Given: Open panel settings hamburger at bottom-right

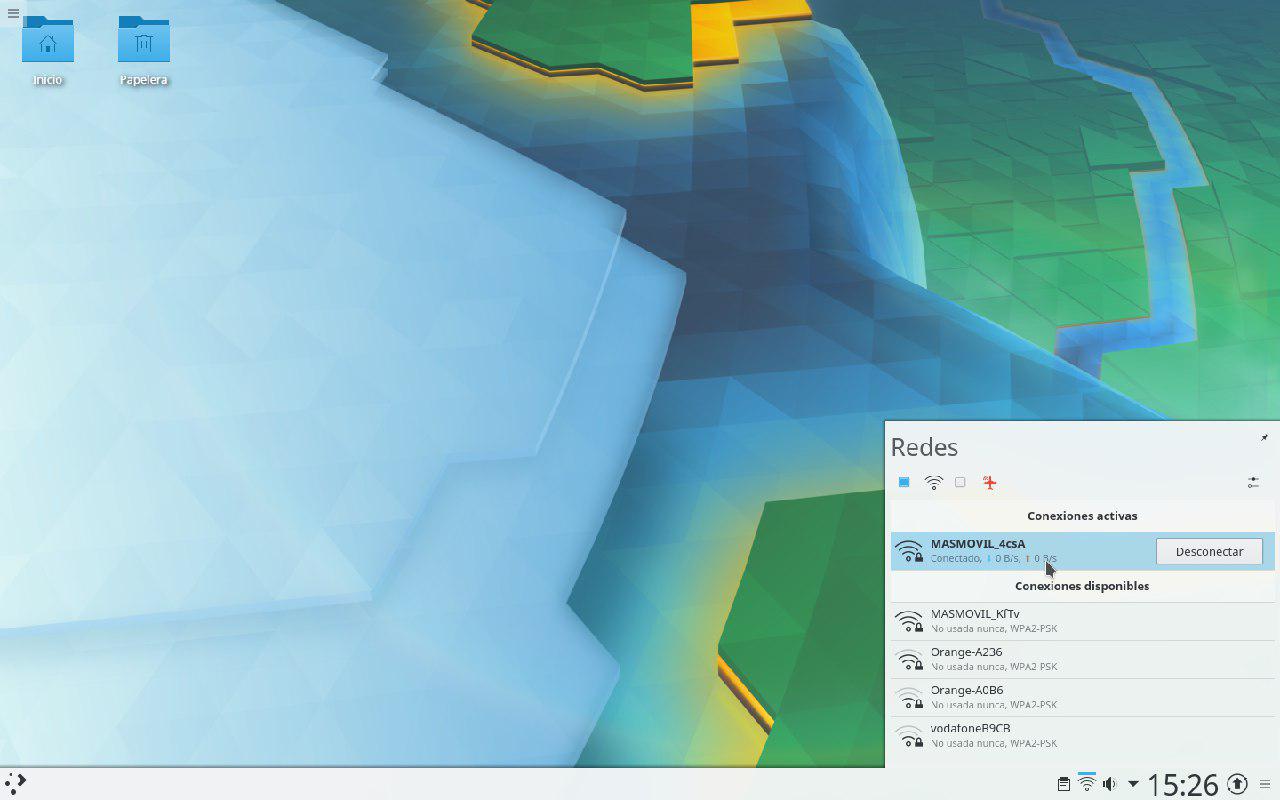Looking at the screenshot, I should coord(1265,784).
